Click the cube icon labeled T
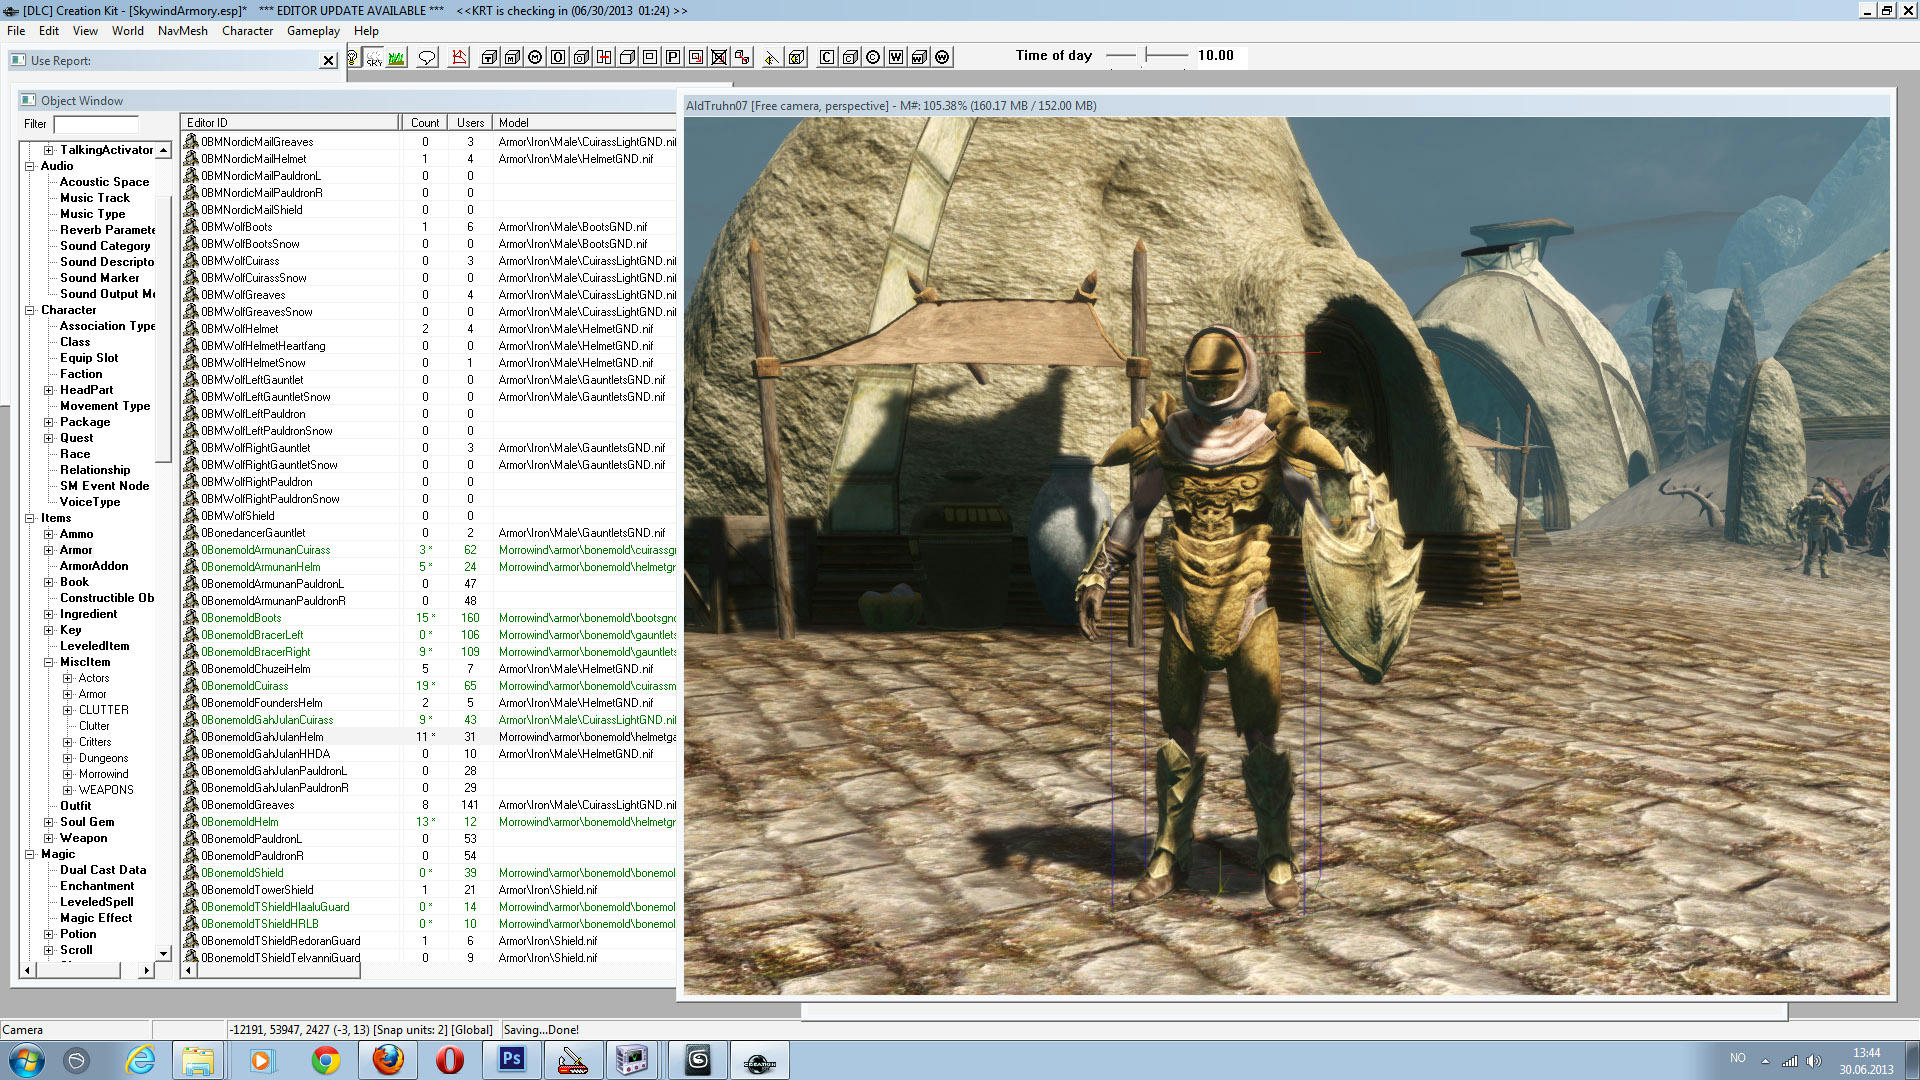The image size is (1920, 1080). pos(490,57)
